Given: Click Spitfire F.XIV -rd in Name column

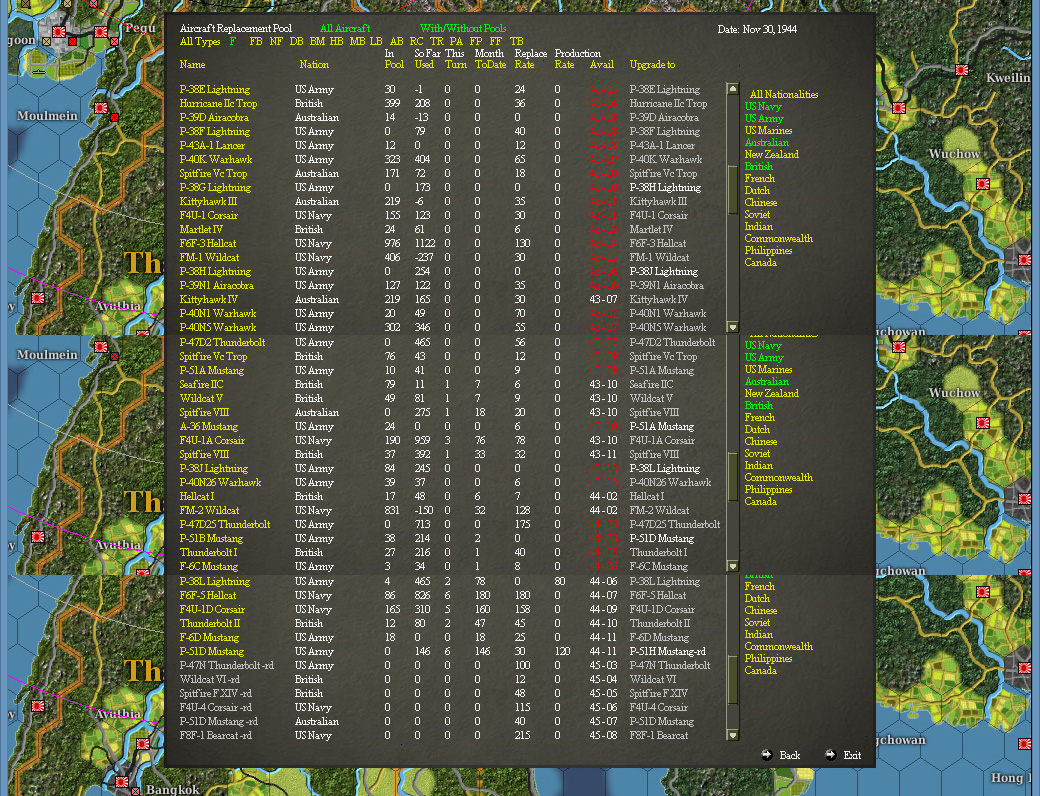Looking at the screenshot, I should click(x=216, y=693).
